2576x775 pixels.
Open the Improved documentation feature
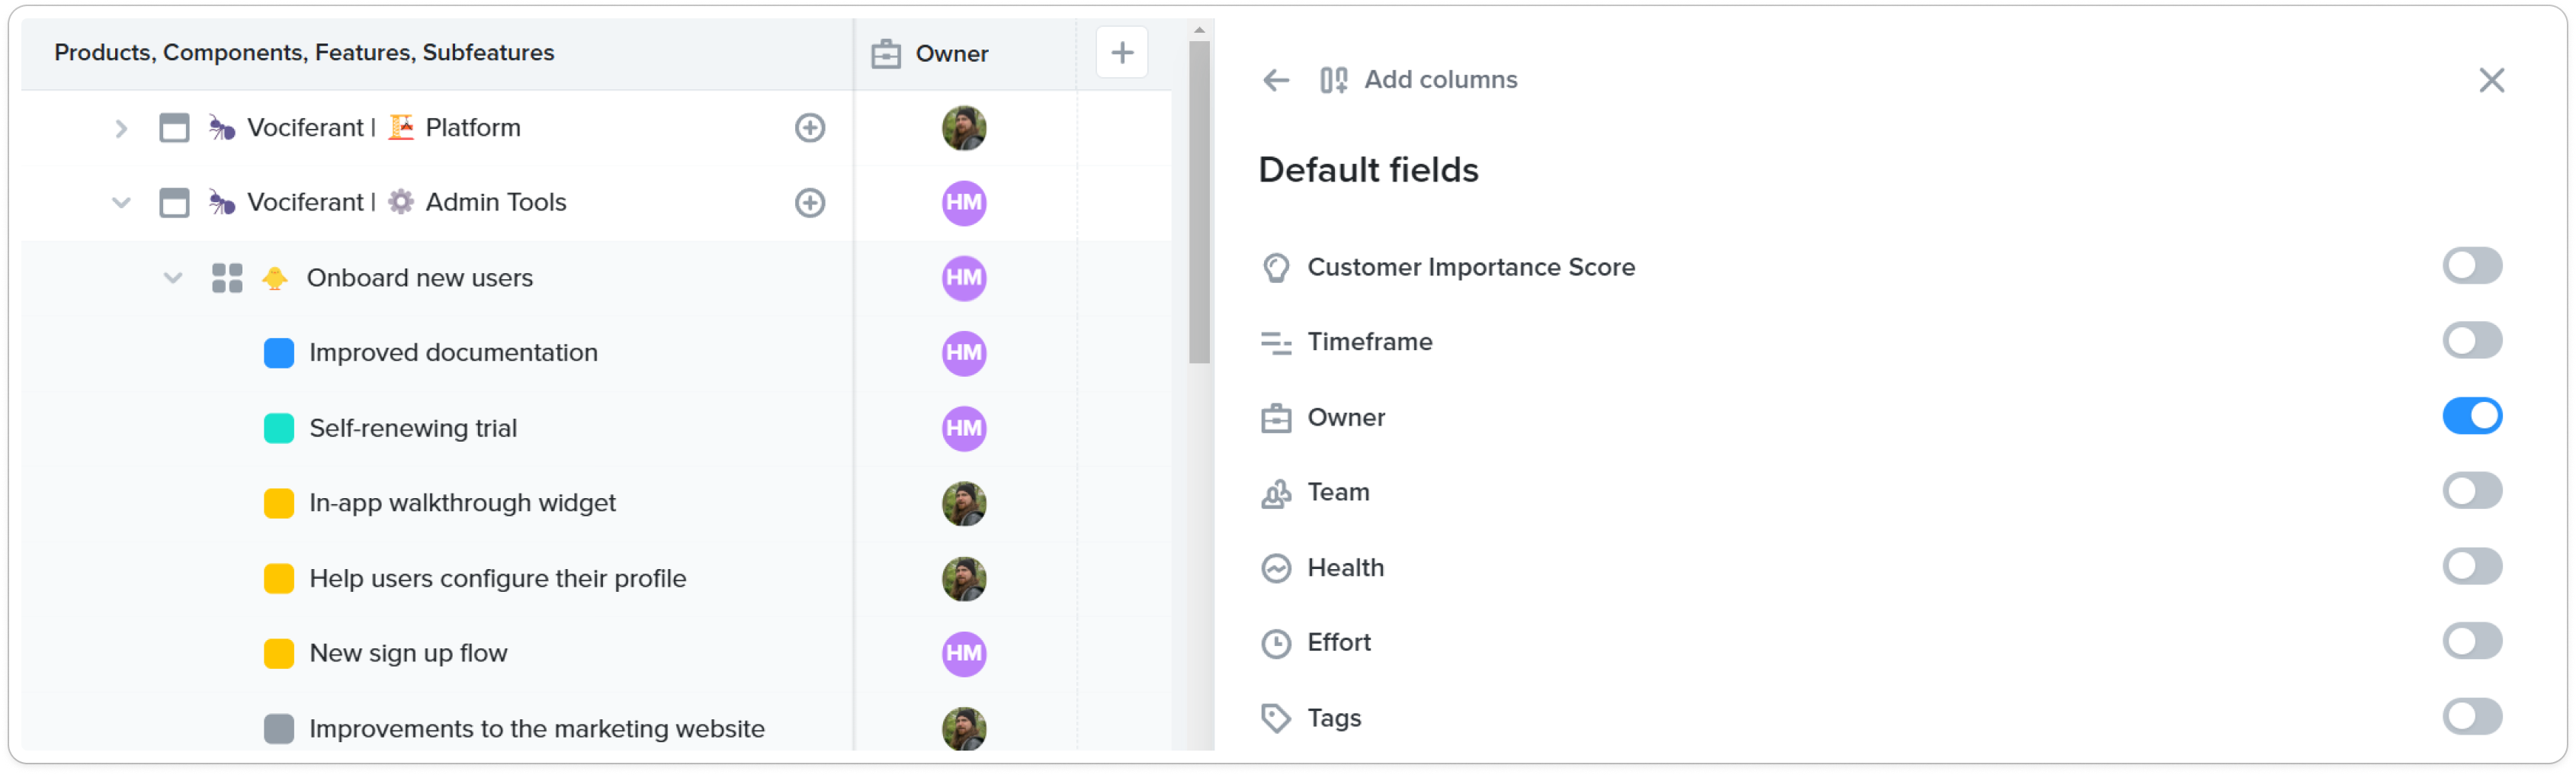tap(453, 353)
